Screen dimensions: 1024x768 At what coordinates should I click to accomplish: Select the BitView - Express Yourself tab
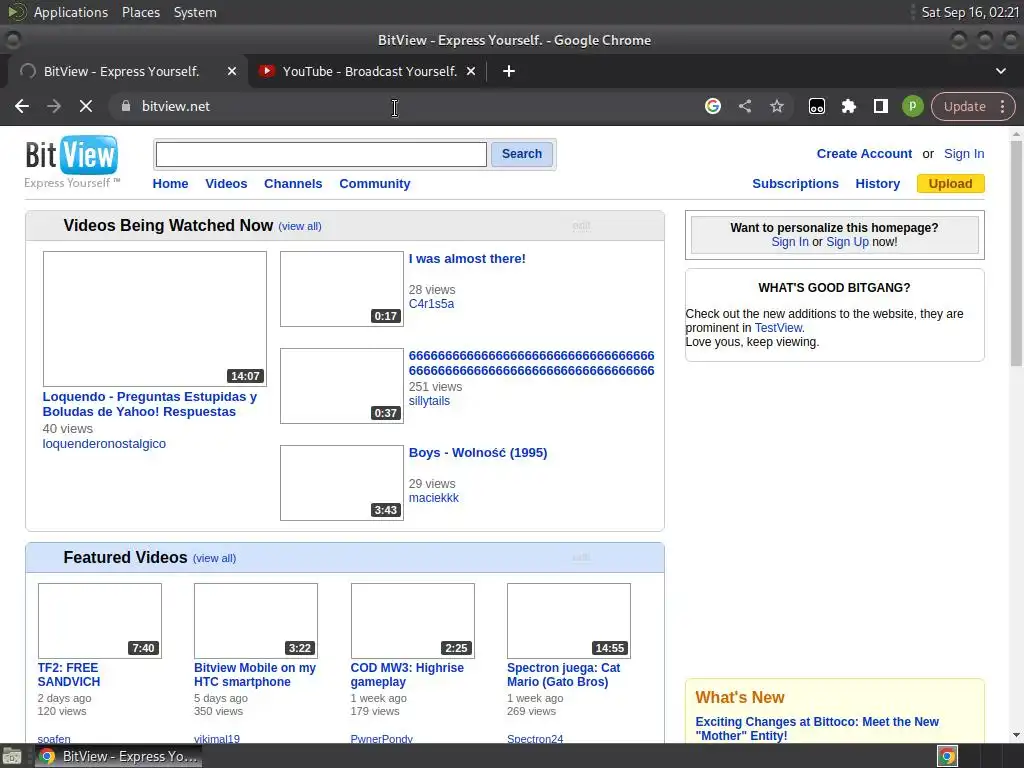121,71
